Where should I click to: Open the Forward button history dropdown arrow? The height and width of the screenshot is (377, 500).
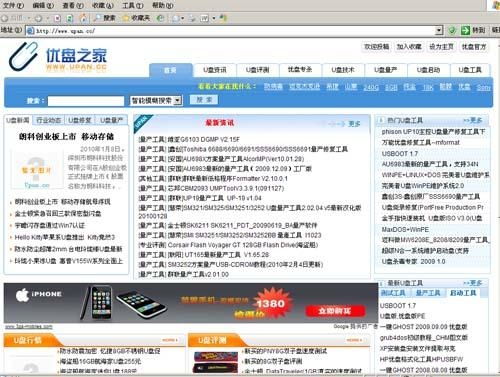47,18
